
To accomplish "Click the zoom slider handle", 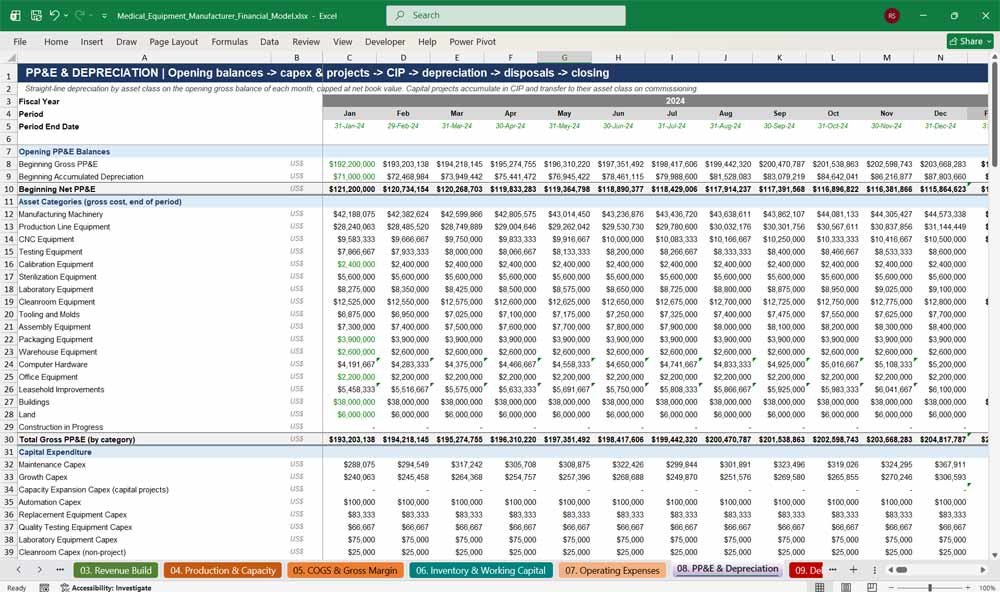I will click(930, 588).
